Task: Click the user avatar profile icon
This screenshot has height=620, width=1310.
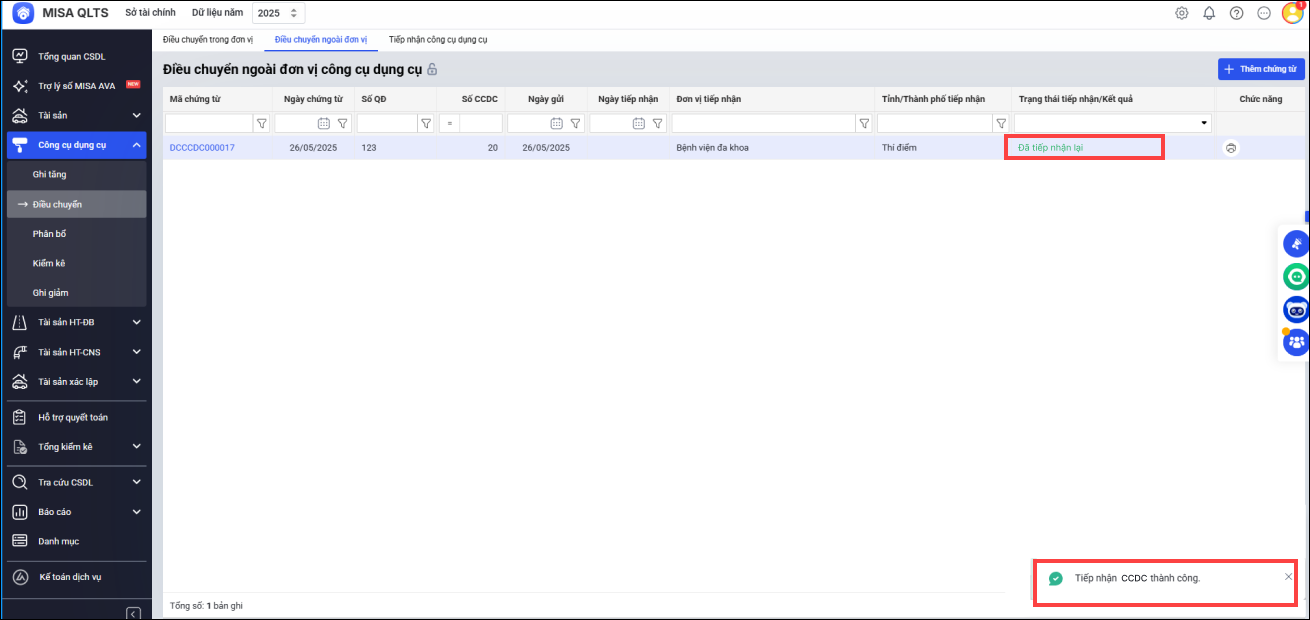Action: 1293,13
